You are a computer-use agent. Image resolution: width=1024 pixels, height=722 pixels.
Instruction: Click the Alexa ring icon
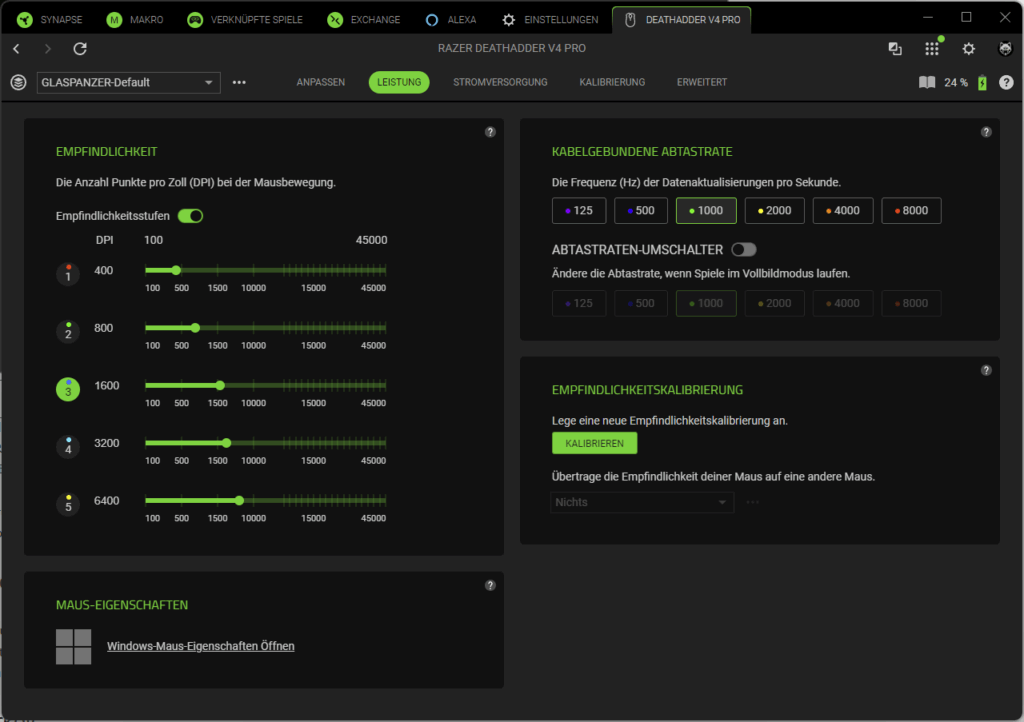432,20
